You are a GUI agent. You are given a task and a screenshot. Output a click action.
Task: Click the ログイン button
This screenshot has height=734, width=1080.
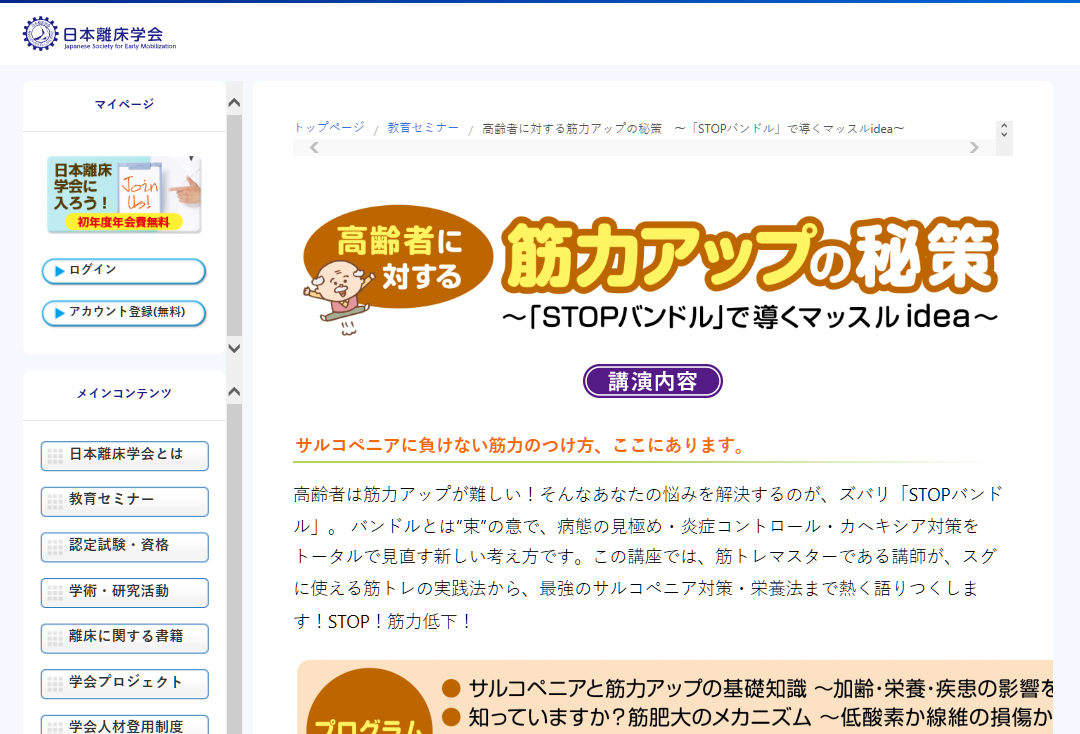click(124, 271)
